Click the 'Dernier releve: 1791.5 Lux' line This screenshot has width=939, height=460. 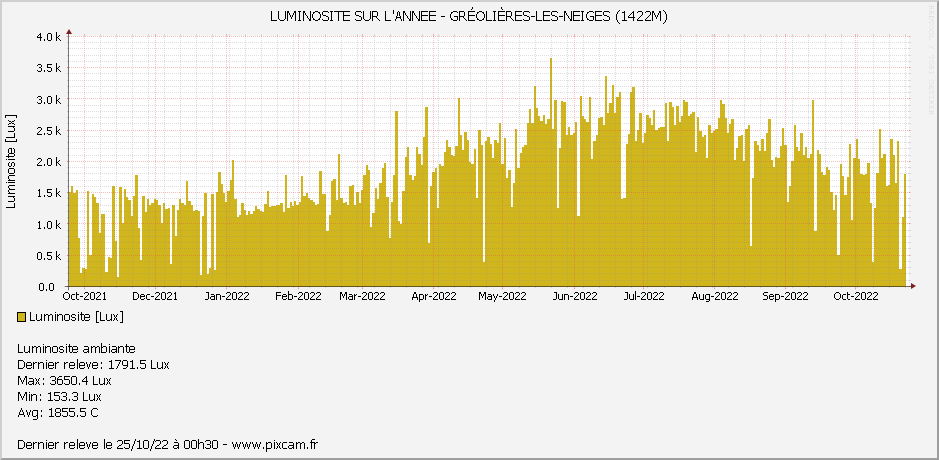coord(93,365)
